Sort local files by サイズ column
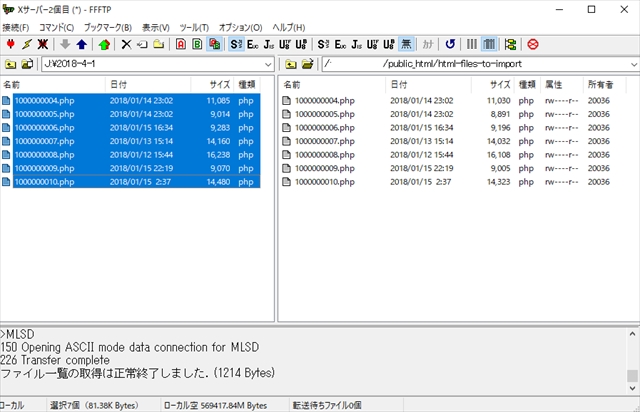Image resolution: width=640 pixels, height=412 pixels. pyautogui.click(x=218, y=85)
